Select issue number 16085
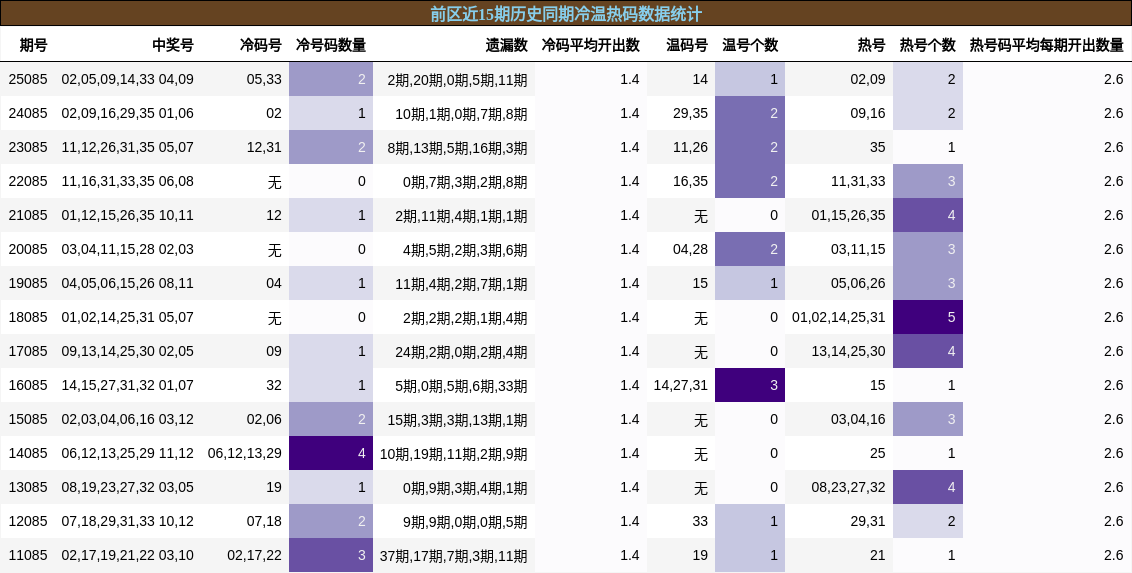1132x573 pixels. tap(28, 385)
